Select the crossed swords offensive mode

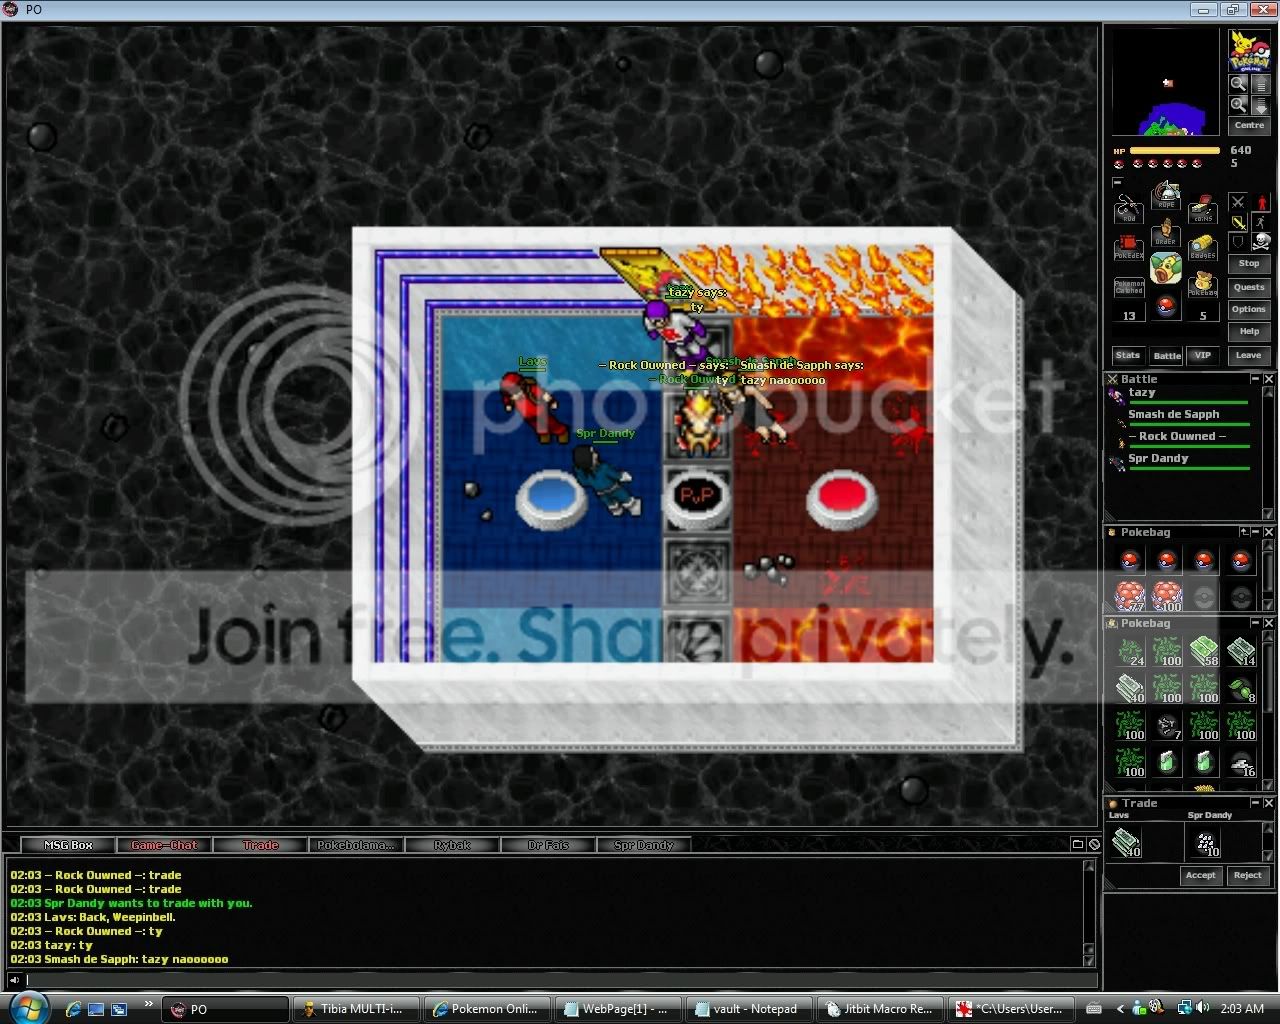1238,202
